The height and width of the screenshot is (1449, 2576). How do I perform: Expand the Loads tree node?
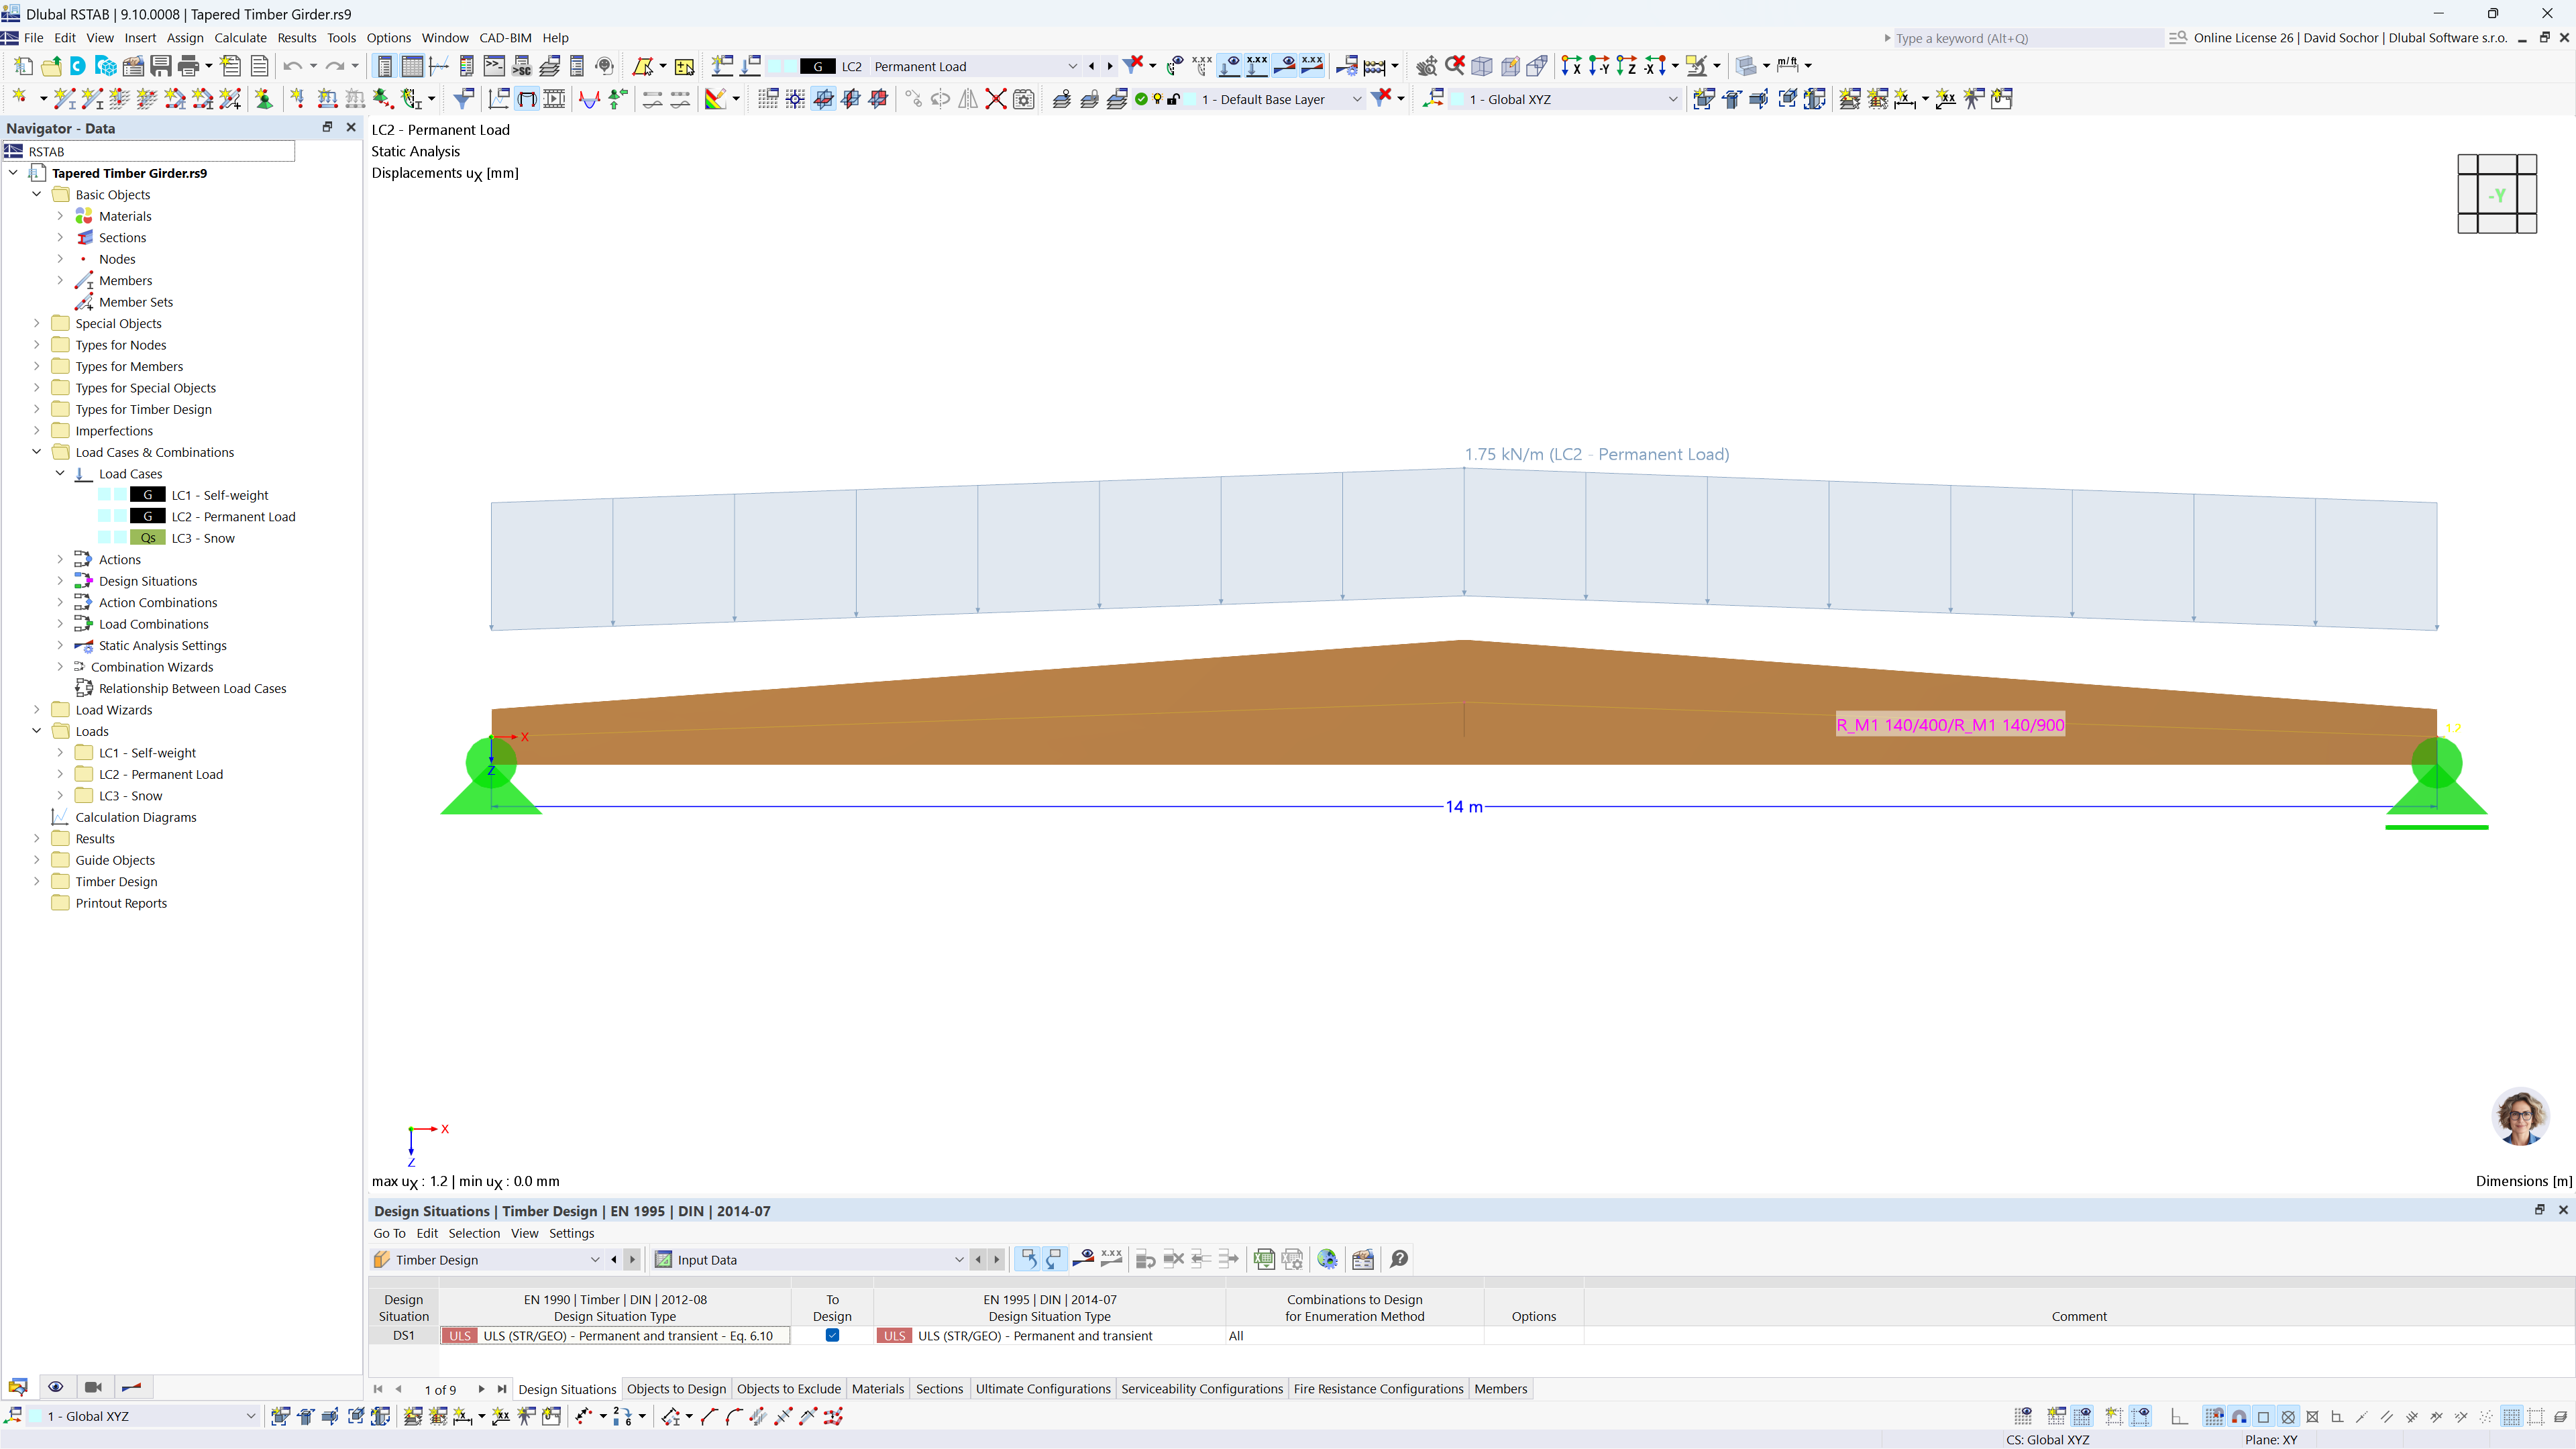point(37,731)
